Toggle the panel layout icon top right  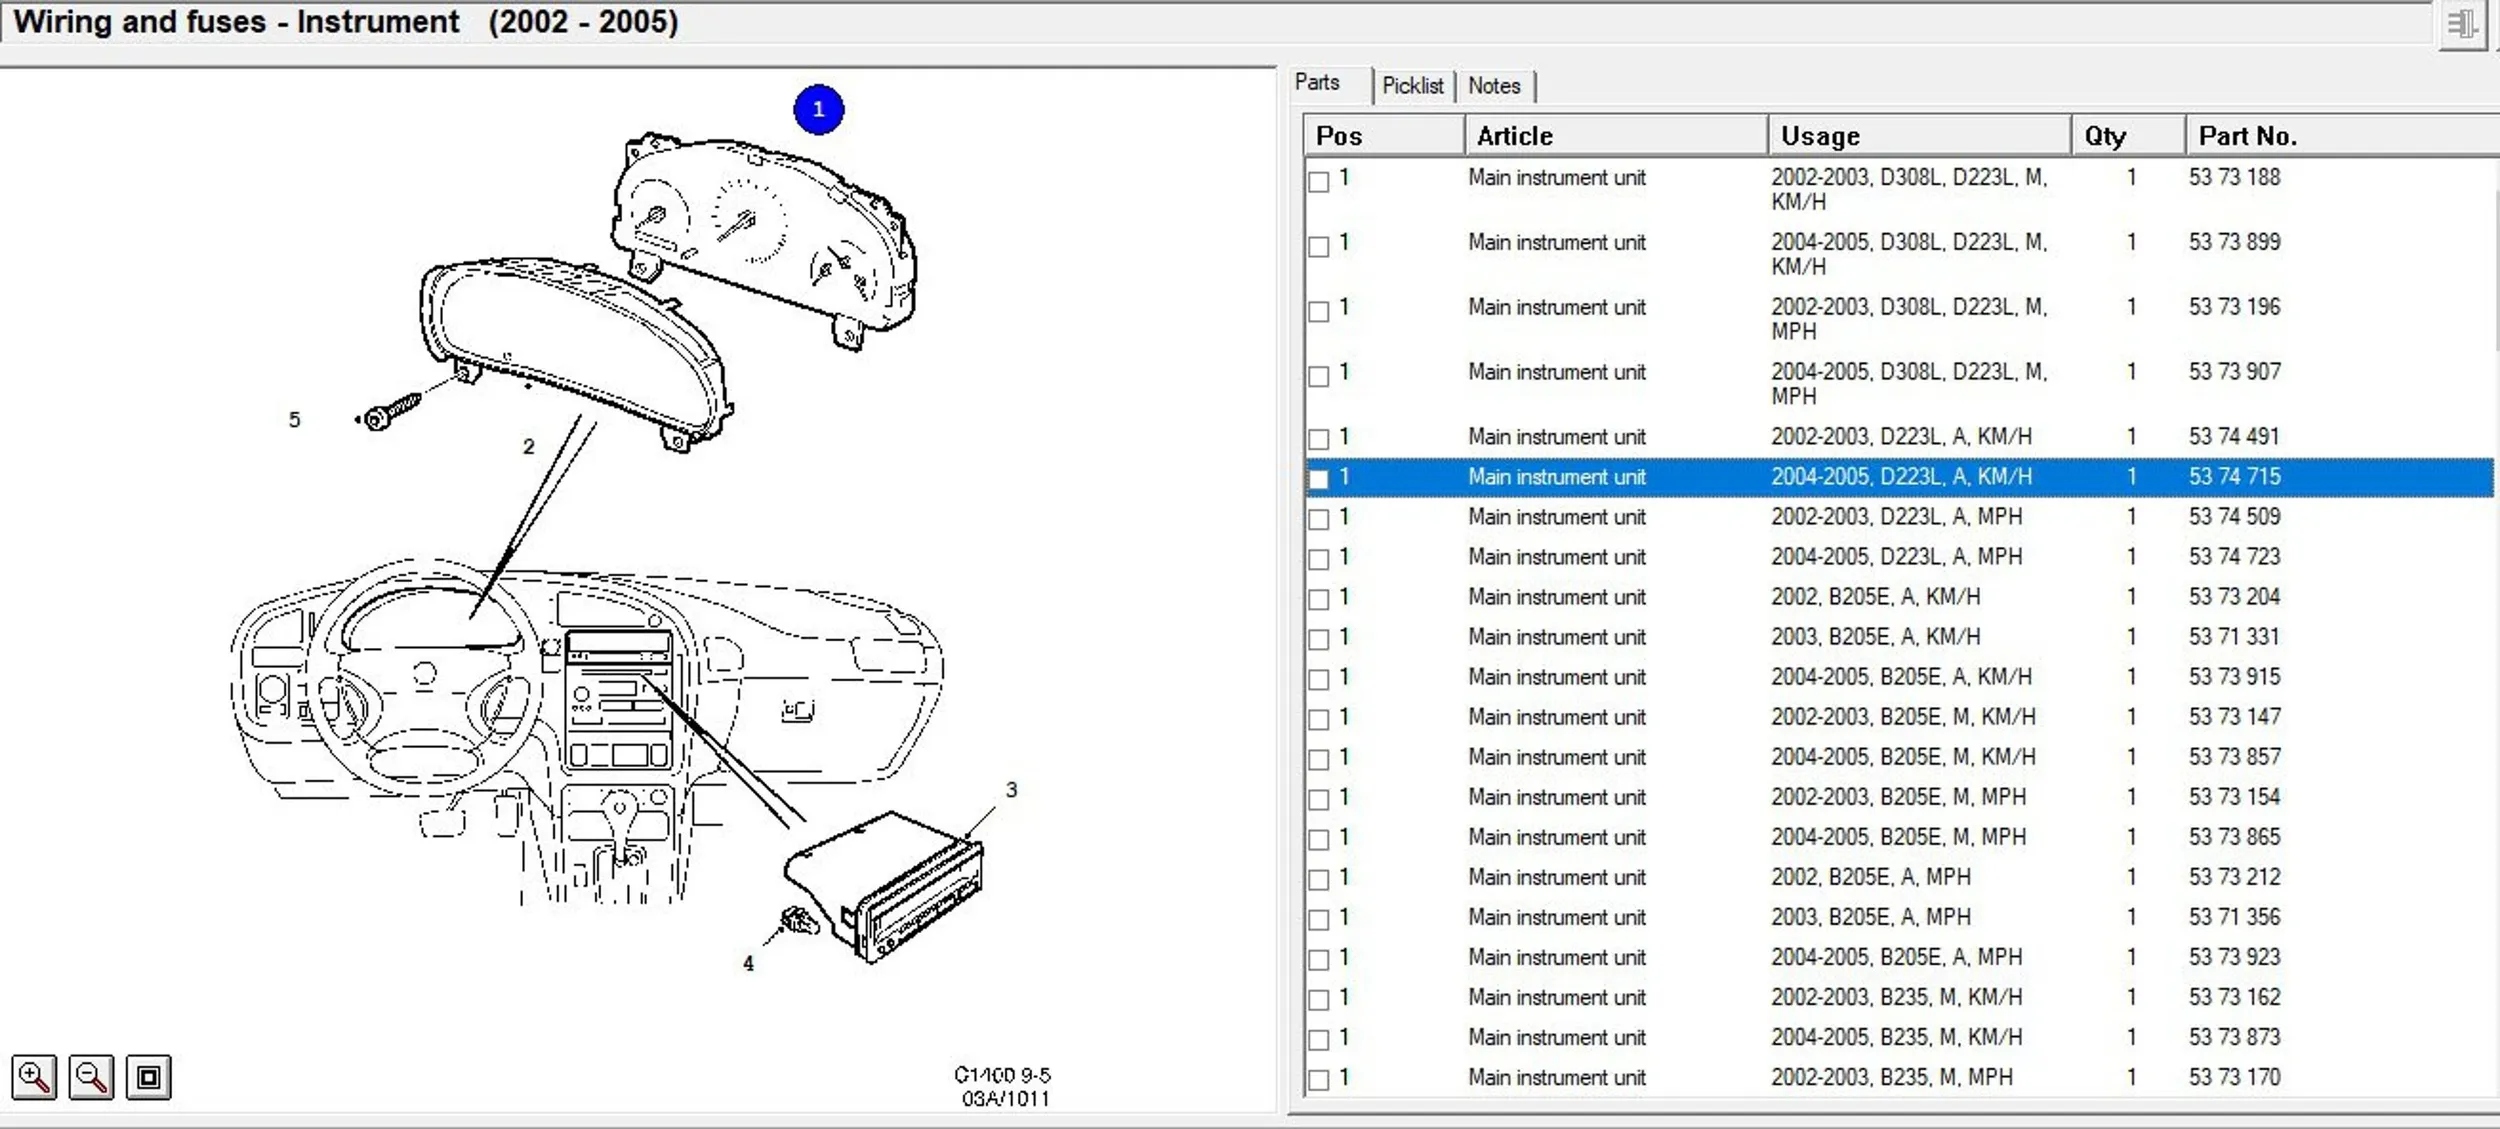tap(2461, 24)
